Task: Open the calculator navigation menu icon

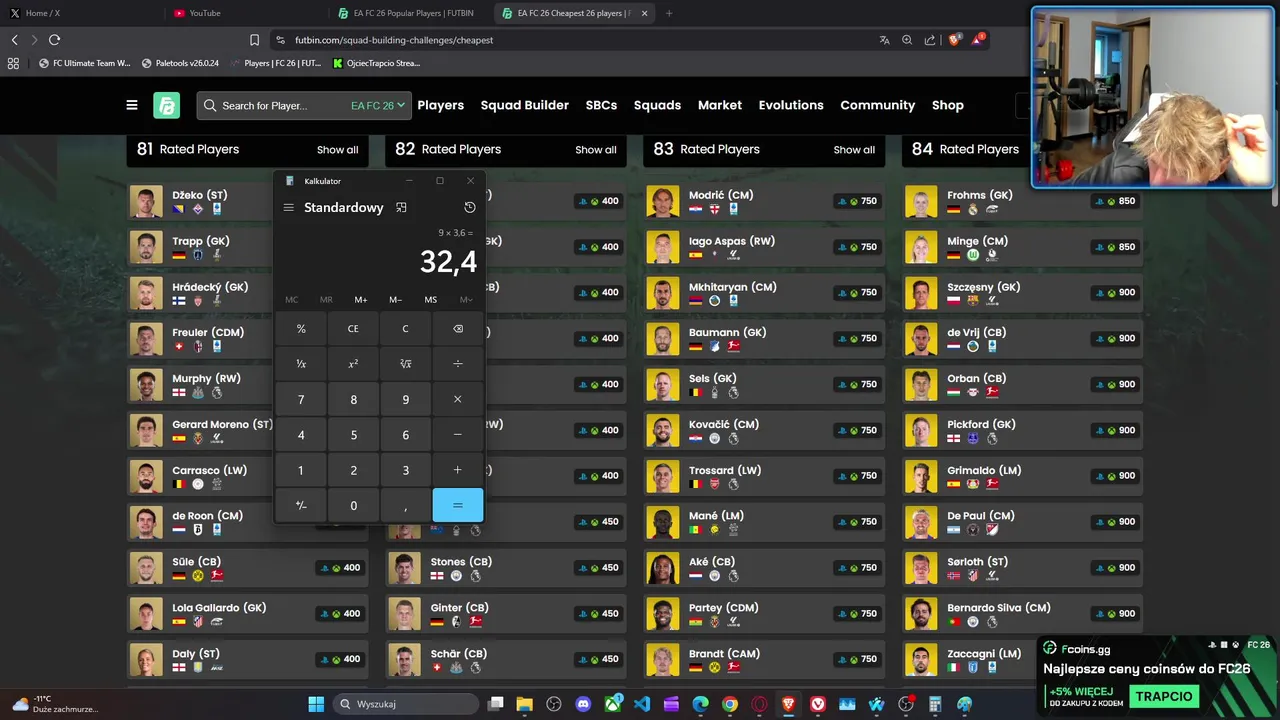Action: pyautogui.click(x=289, y=208)
